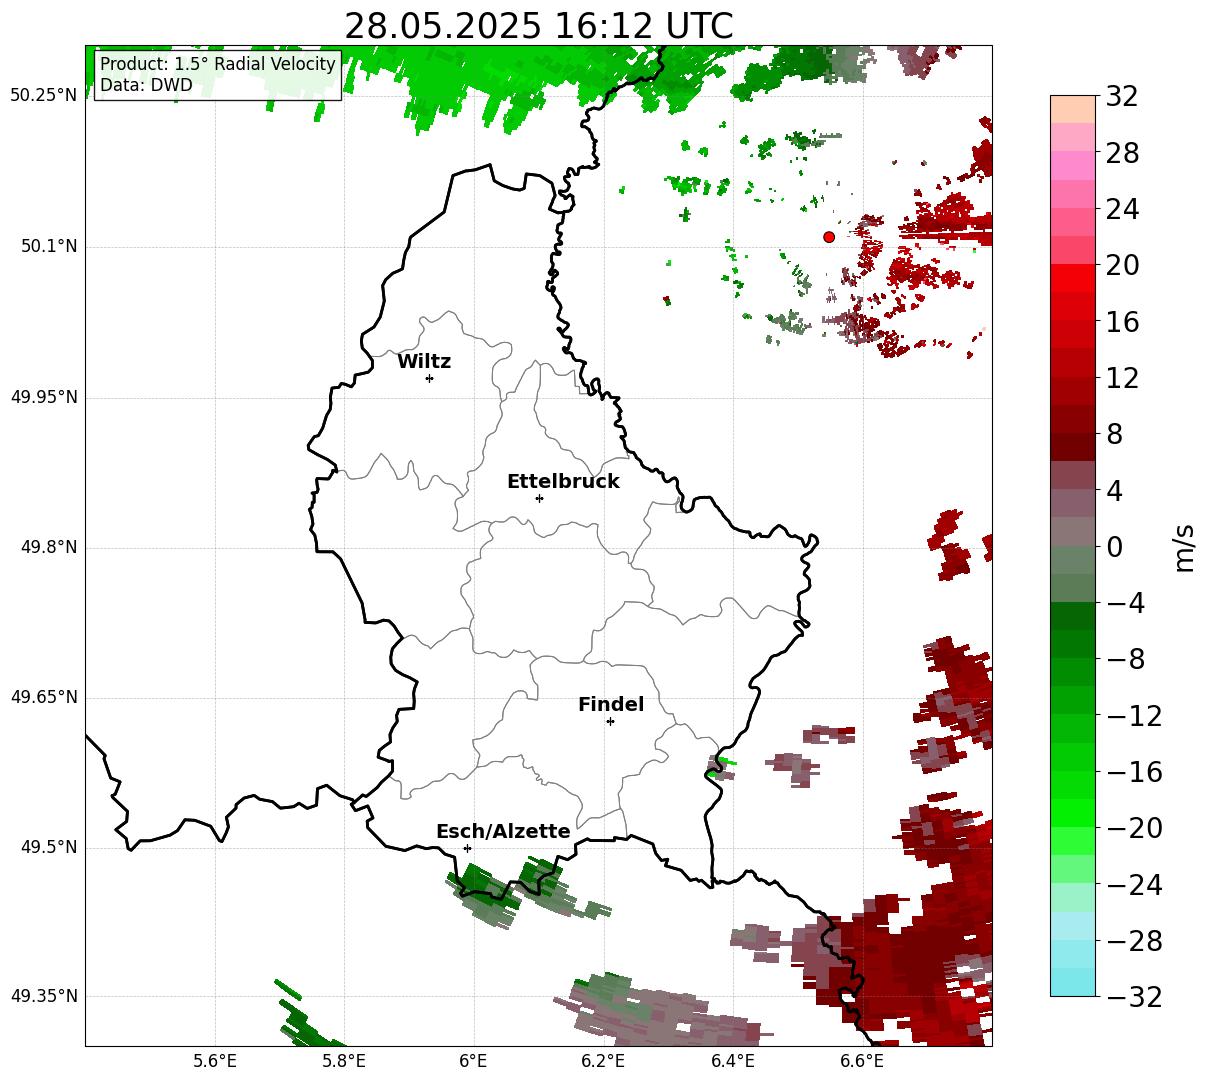Click the cross marker under Ettelbruck
This screenshot has height=1081, width=1207.
(x=539, y=498)
